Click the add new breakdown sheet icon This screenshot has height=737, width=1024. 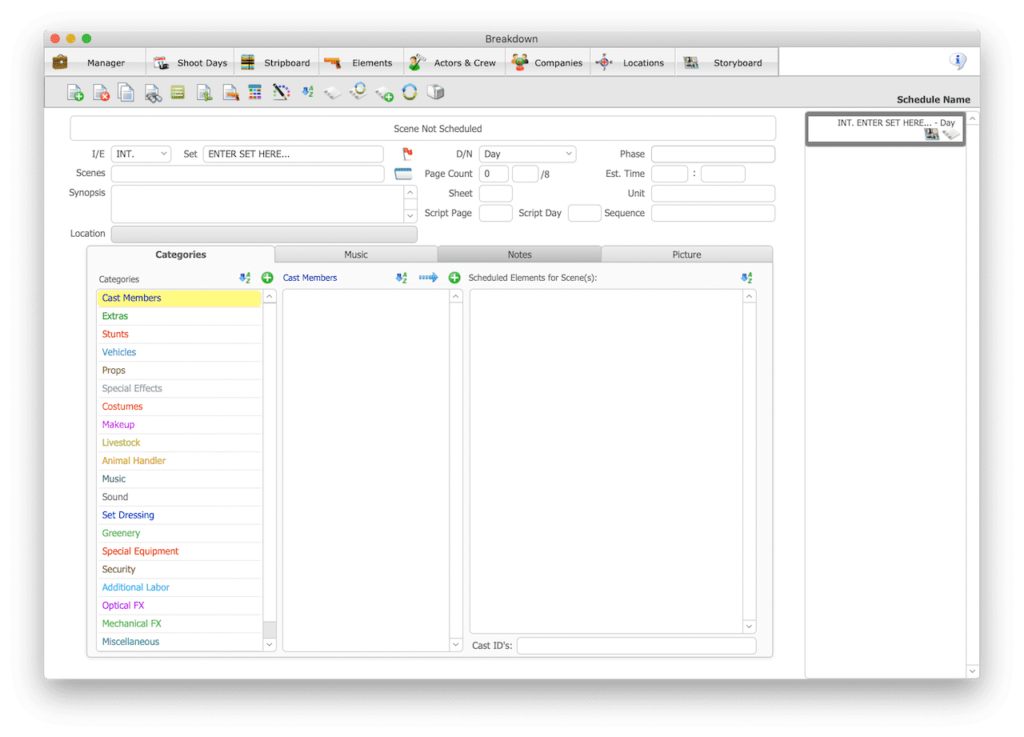pos(75,93)
